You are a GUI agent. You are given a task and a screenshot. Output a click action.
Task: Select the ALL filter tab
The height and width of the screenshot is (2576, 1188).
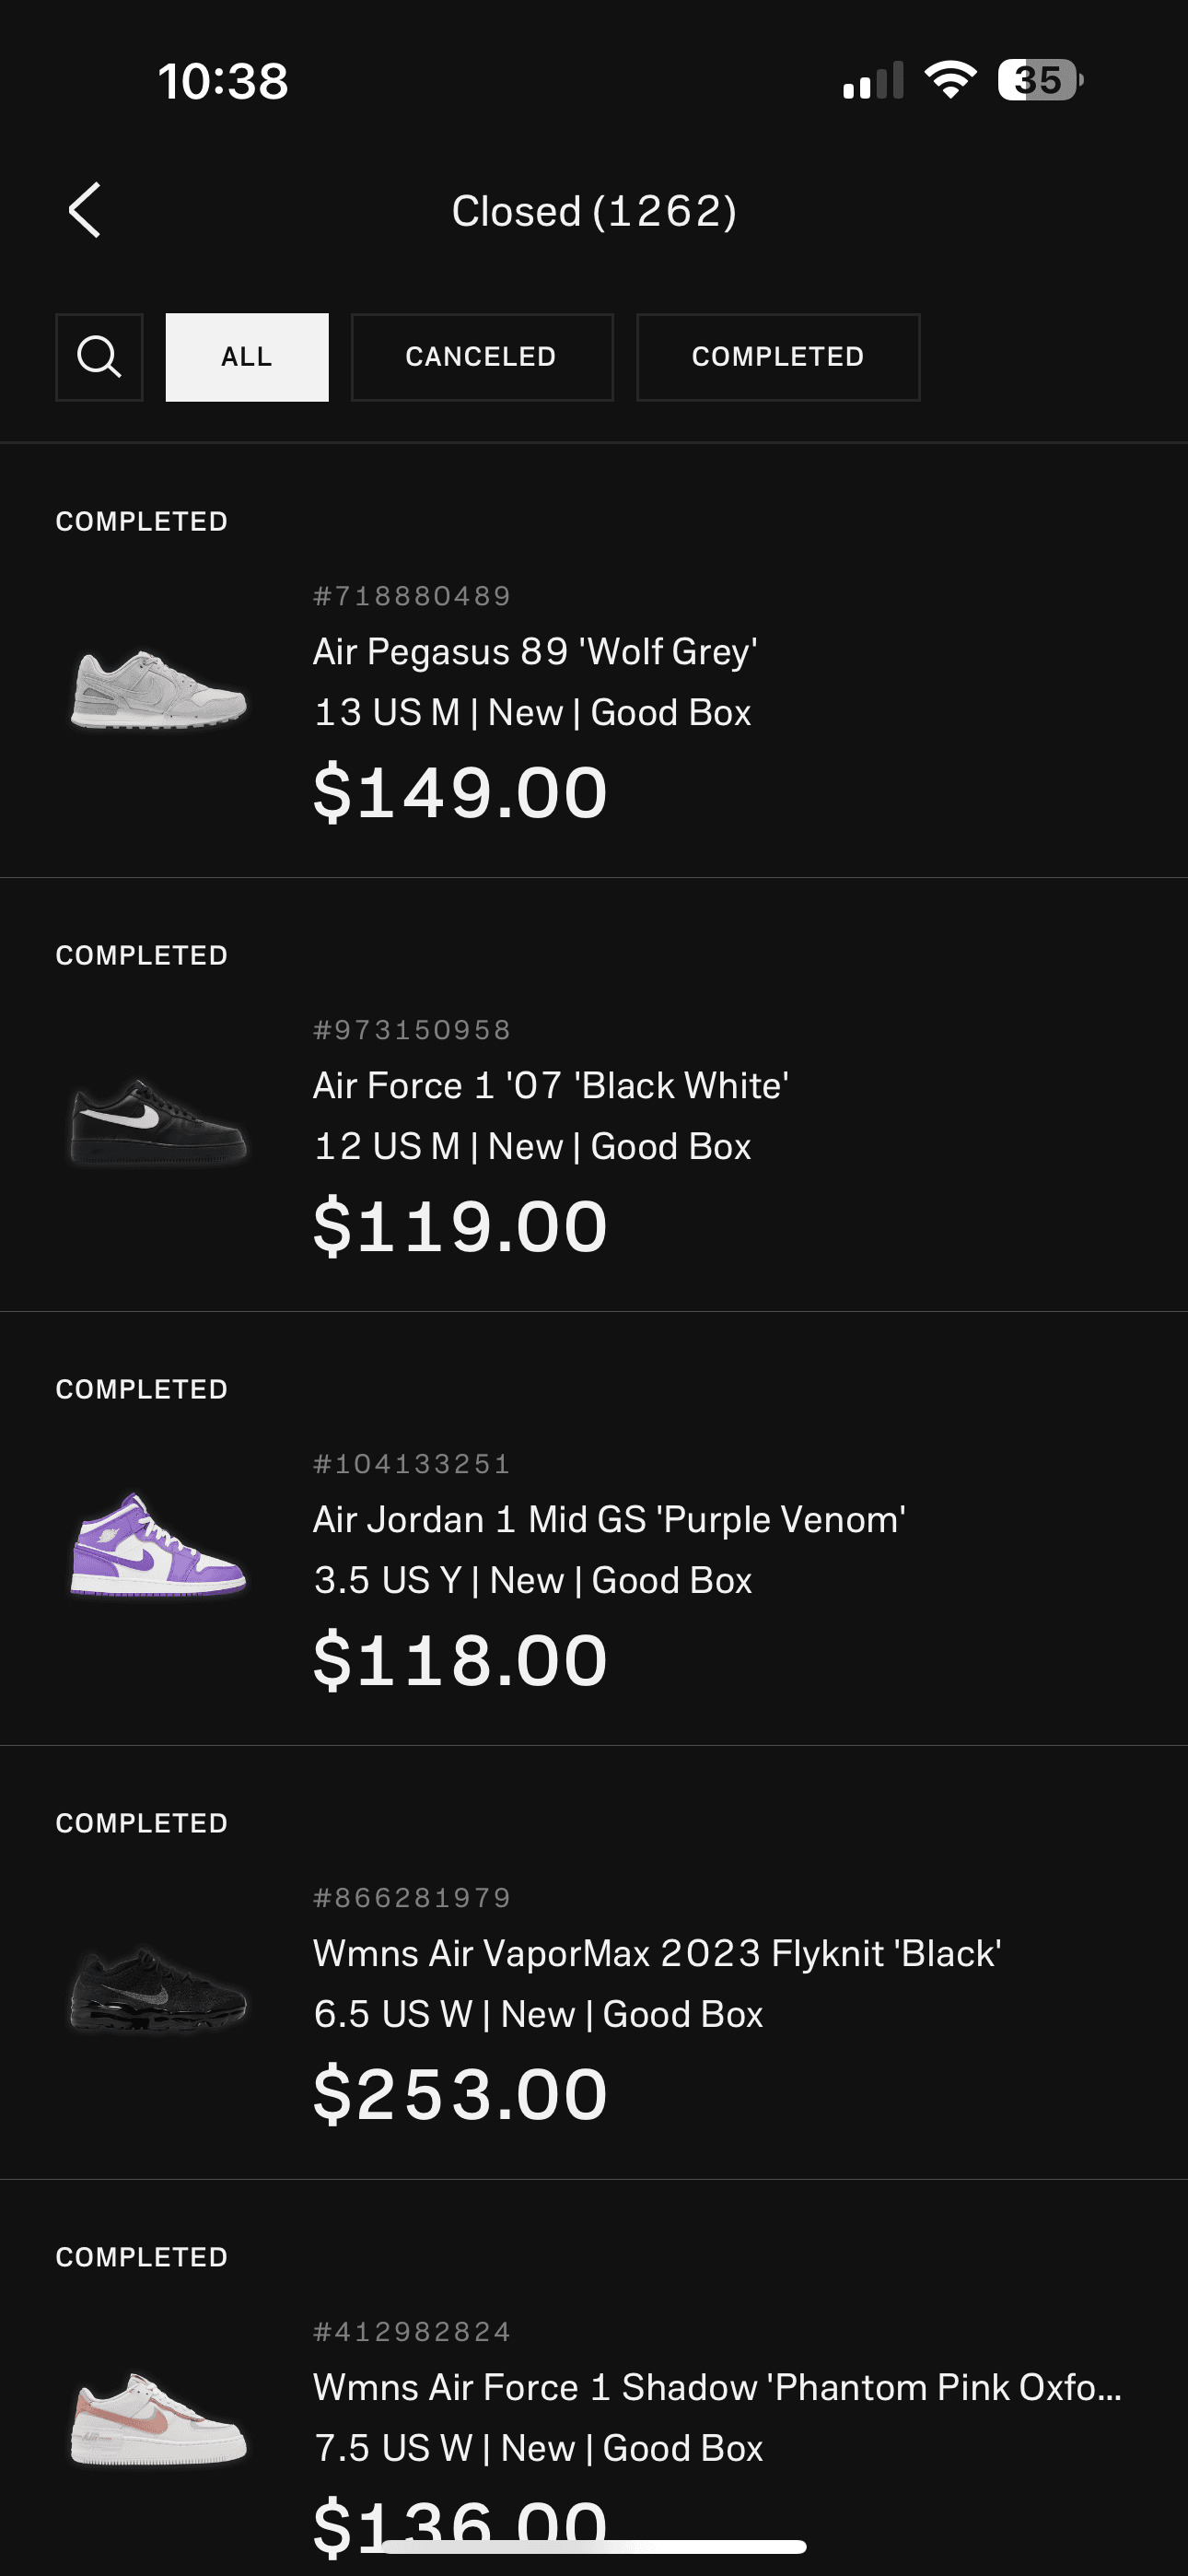click(x=247, y=357)
